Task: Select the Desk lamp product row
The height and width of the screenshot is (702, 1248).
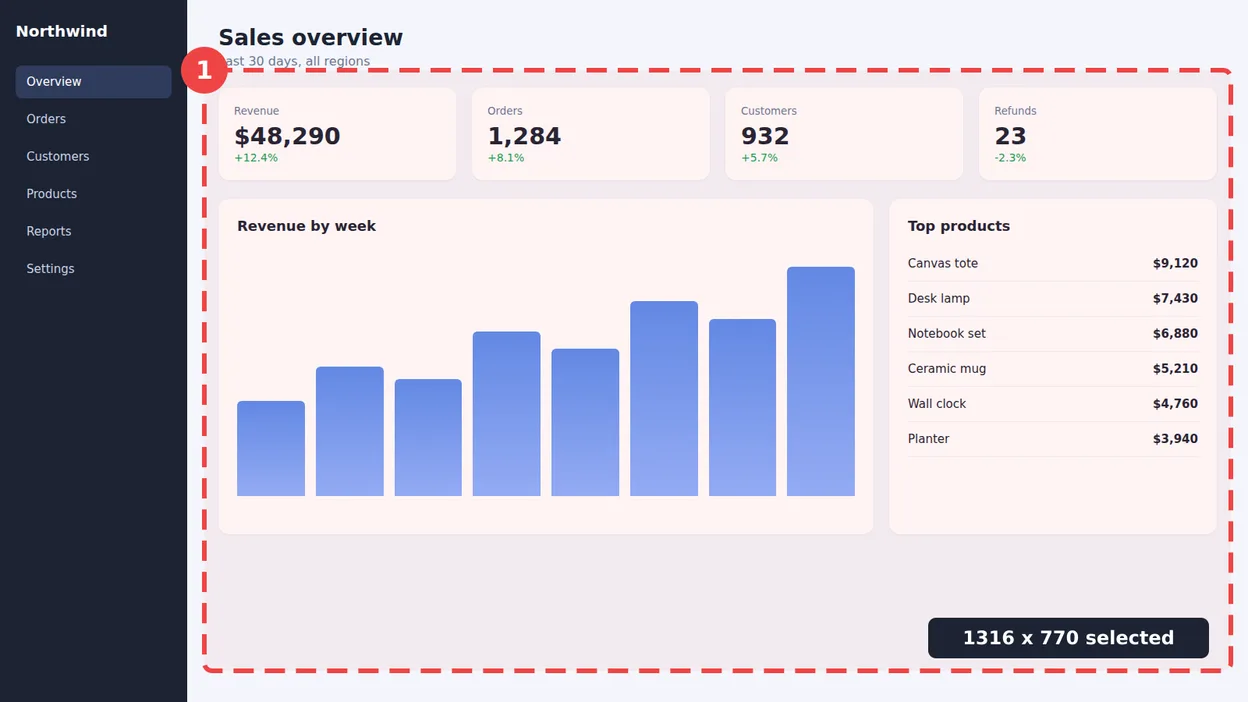Action: point(1053,299)
